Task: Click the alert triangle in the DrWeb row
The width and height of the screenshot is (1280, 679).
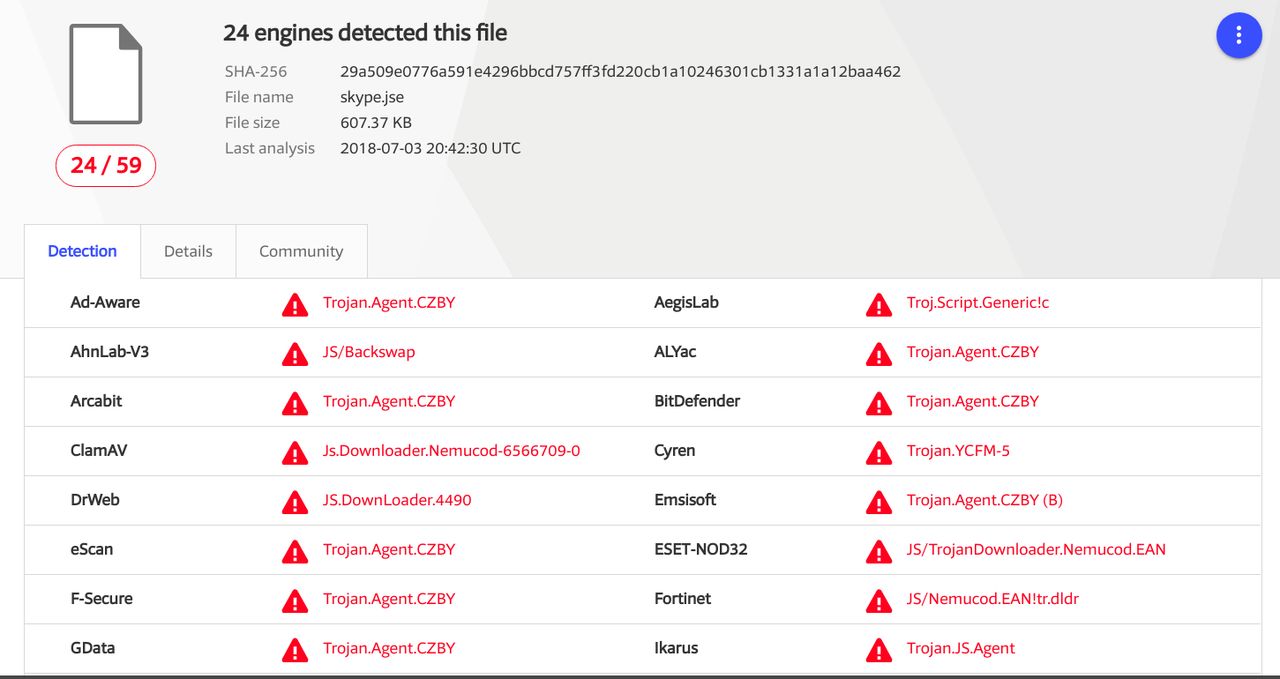Action: coord(295,501)
